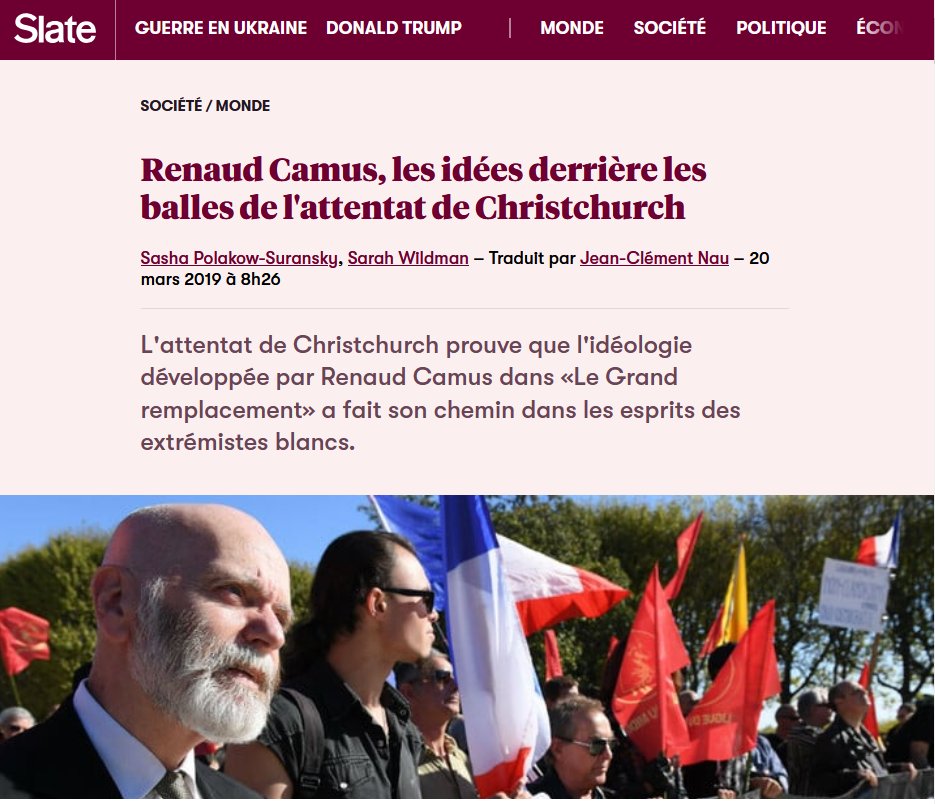Open author Sasha Polakow-Suransky's page

239,258
